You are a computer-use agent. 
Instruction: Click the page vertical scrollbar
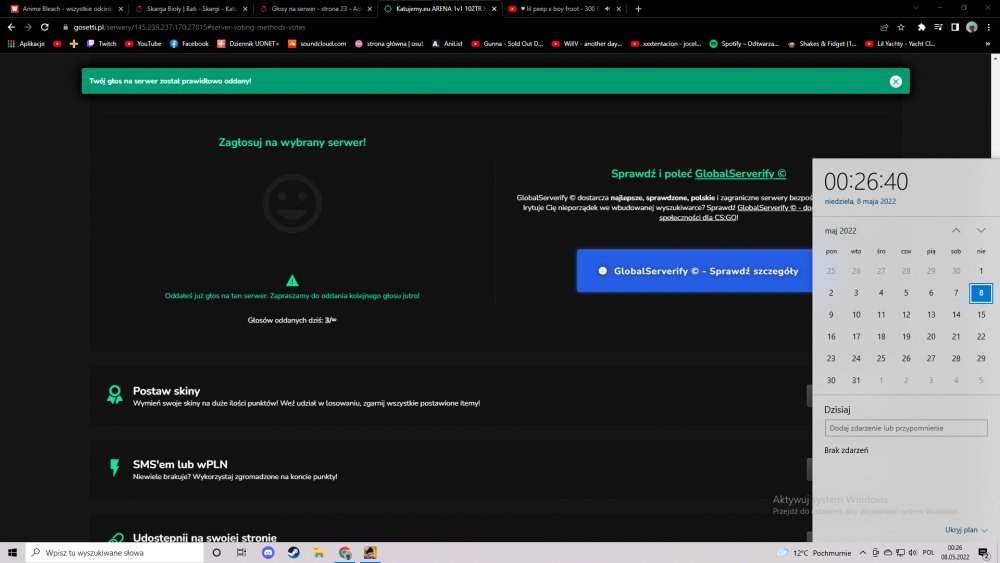tap(996, 108)
